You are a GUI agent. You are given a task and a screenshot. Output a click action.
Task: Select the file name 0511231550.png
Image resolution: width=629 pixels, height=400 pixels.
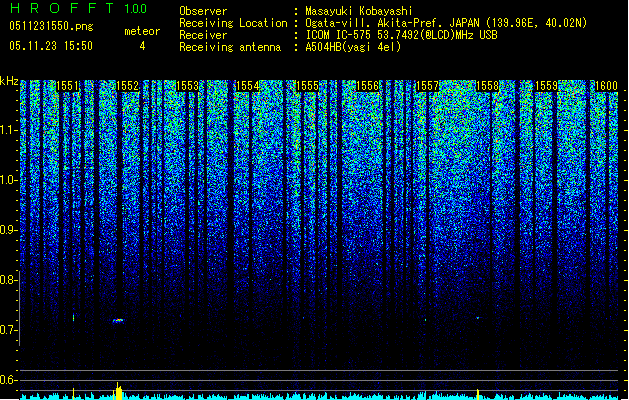51,26
